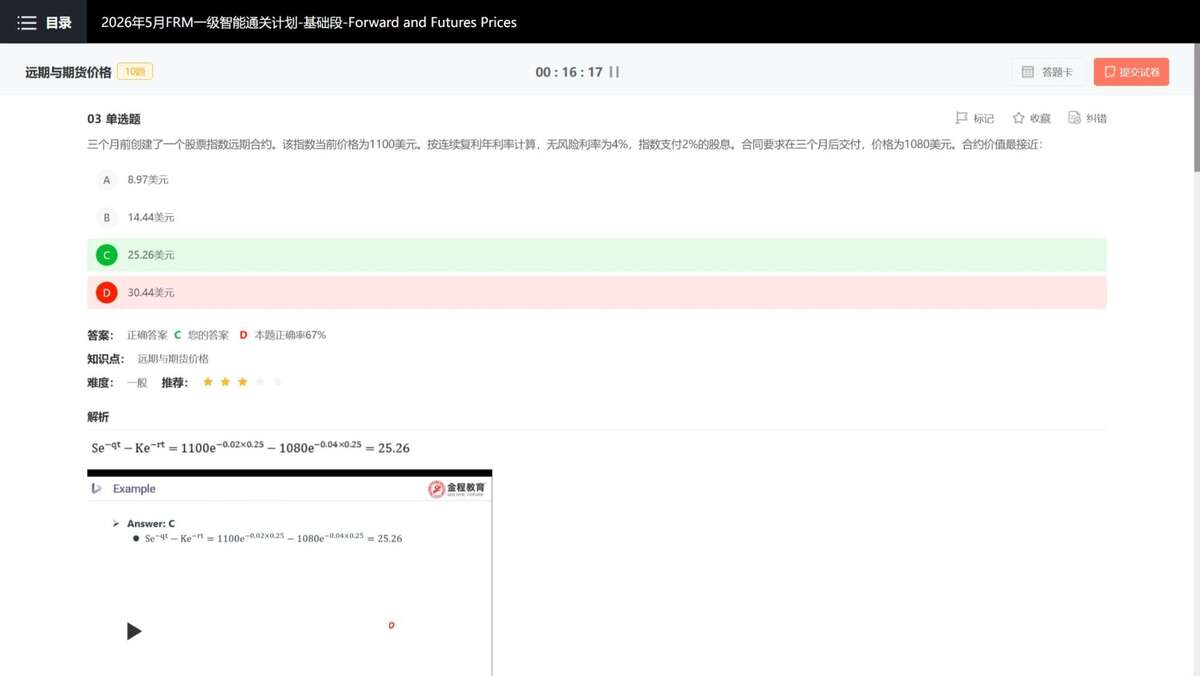This screenshot has width=1200, height=676.
Task: Click the first recommendation star
Action: [208, 382]
